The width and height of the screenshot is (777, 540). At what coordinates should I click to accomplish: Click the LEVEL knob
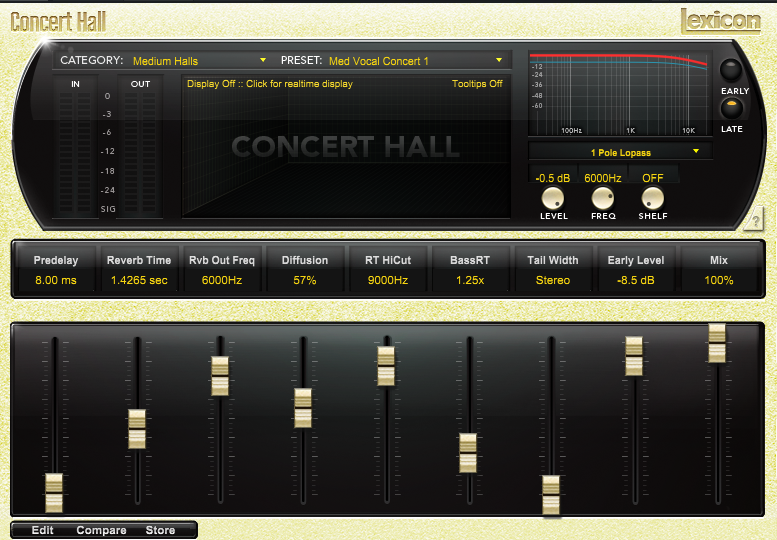pyautogui.click(x=553, y=197)
